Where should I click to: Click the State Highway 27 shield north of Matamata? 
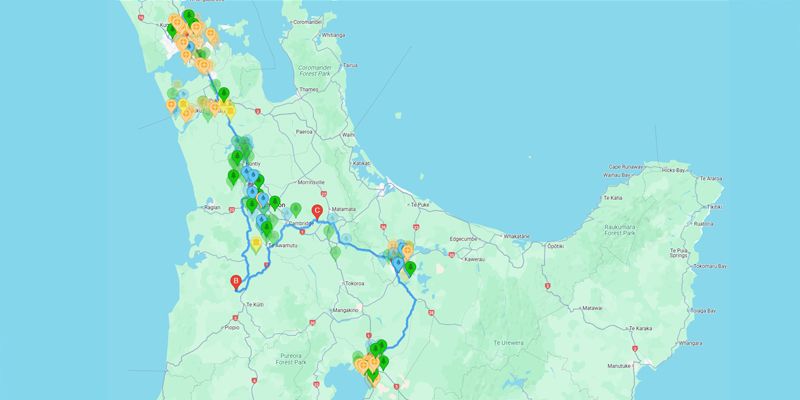[323, 194]
